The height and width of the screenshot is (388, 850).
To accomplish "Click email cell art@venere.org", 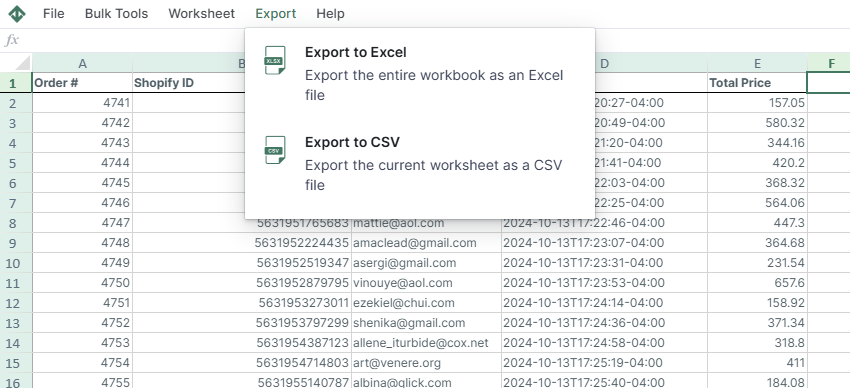I will coord(427,364).
